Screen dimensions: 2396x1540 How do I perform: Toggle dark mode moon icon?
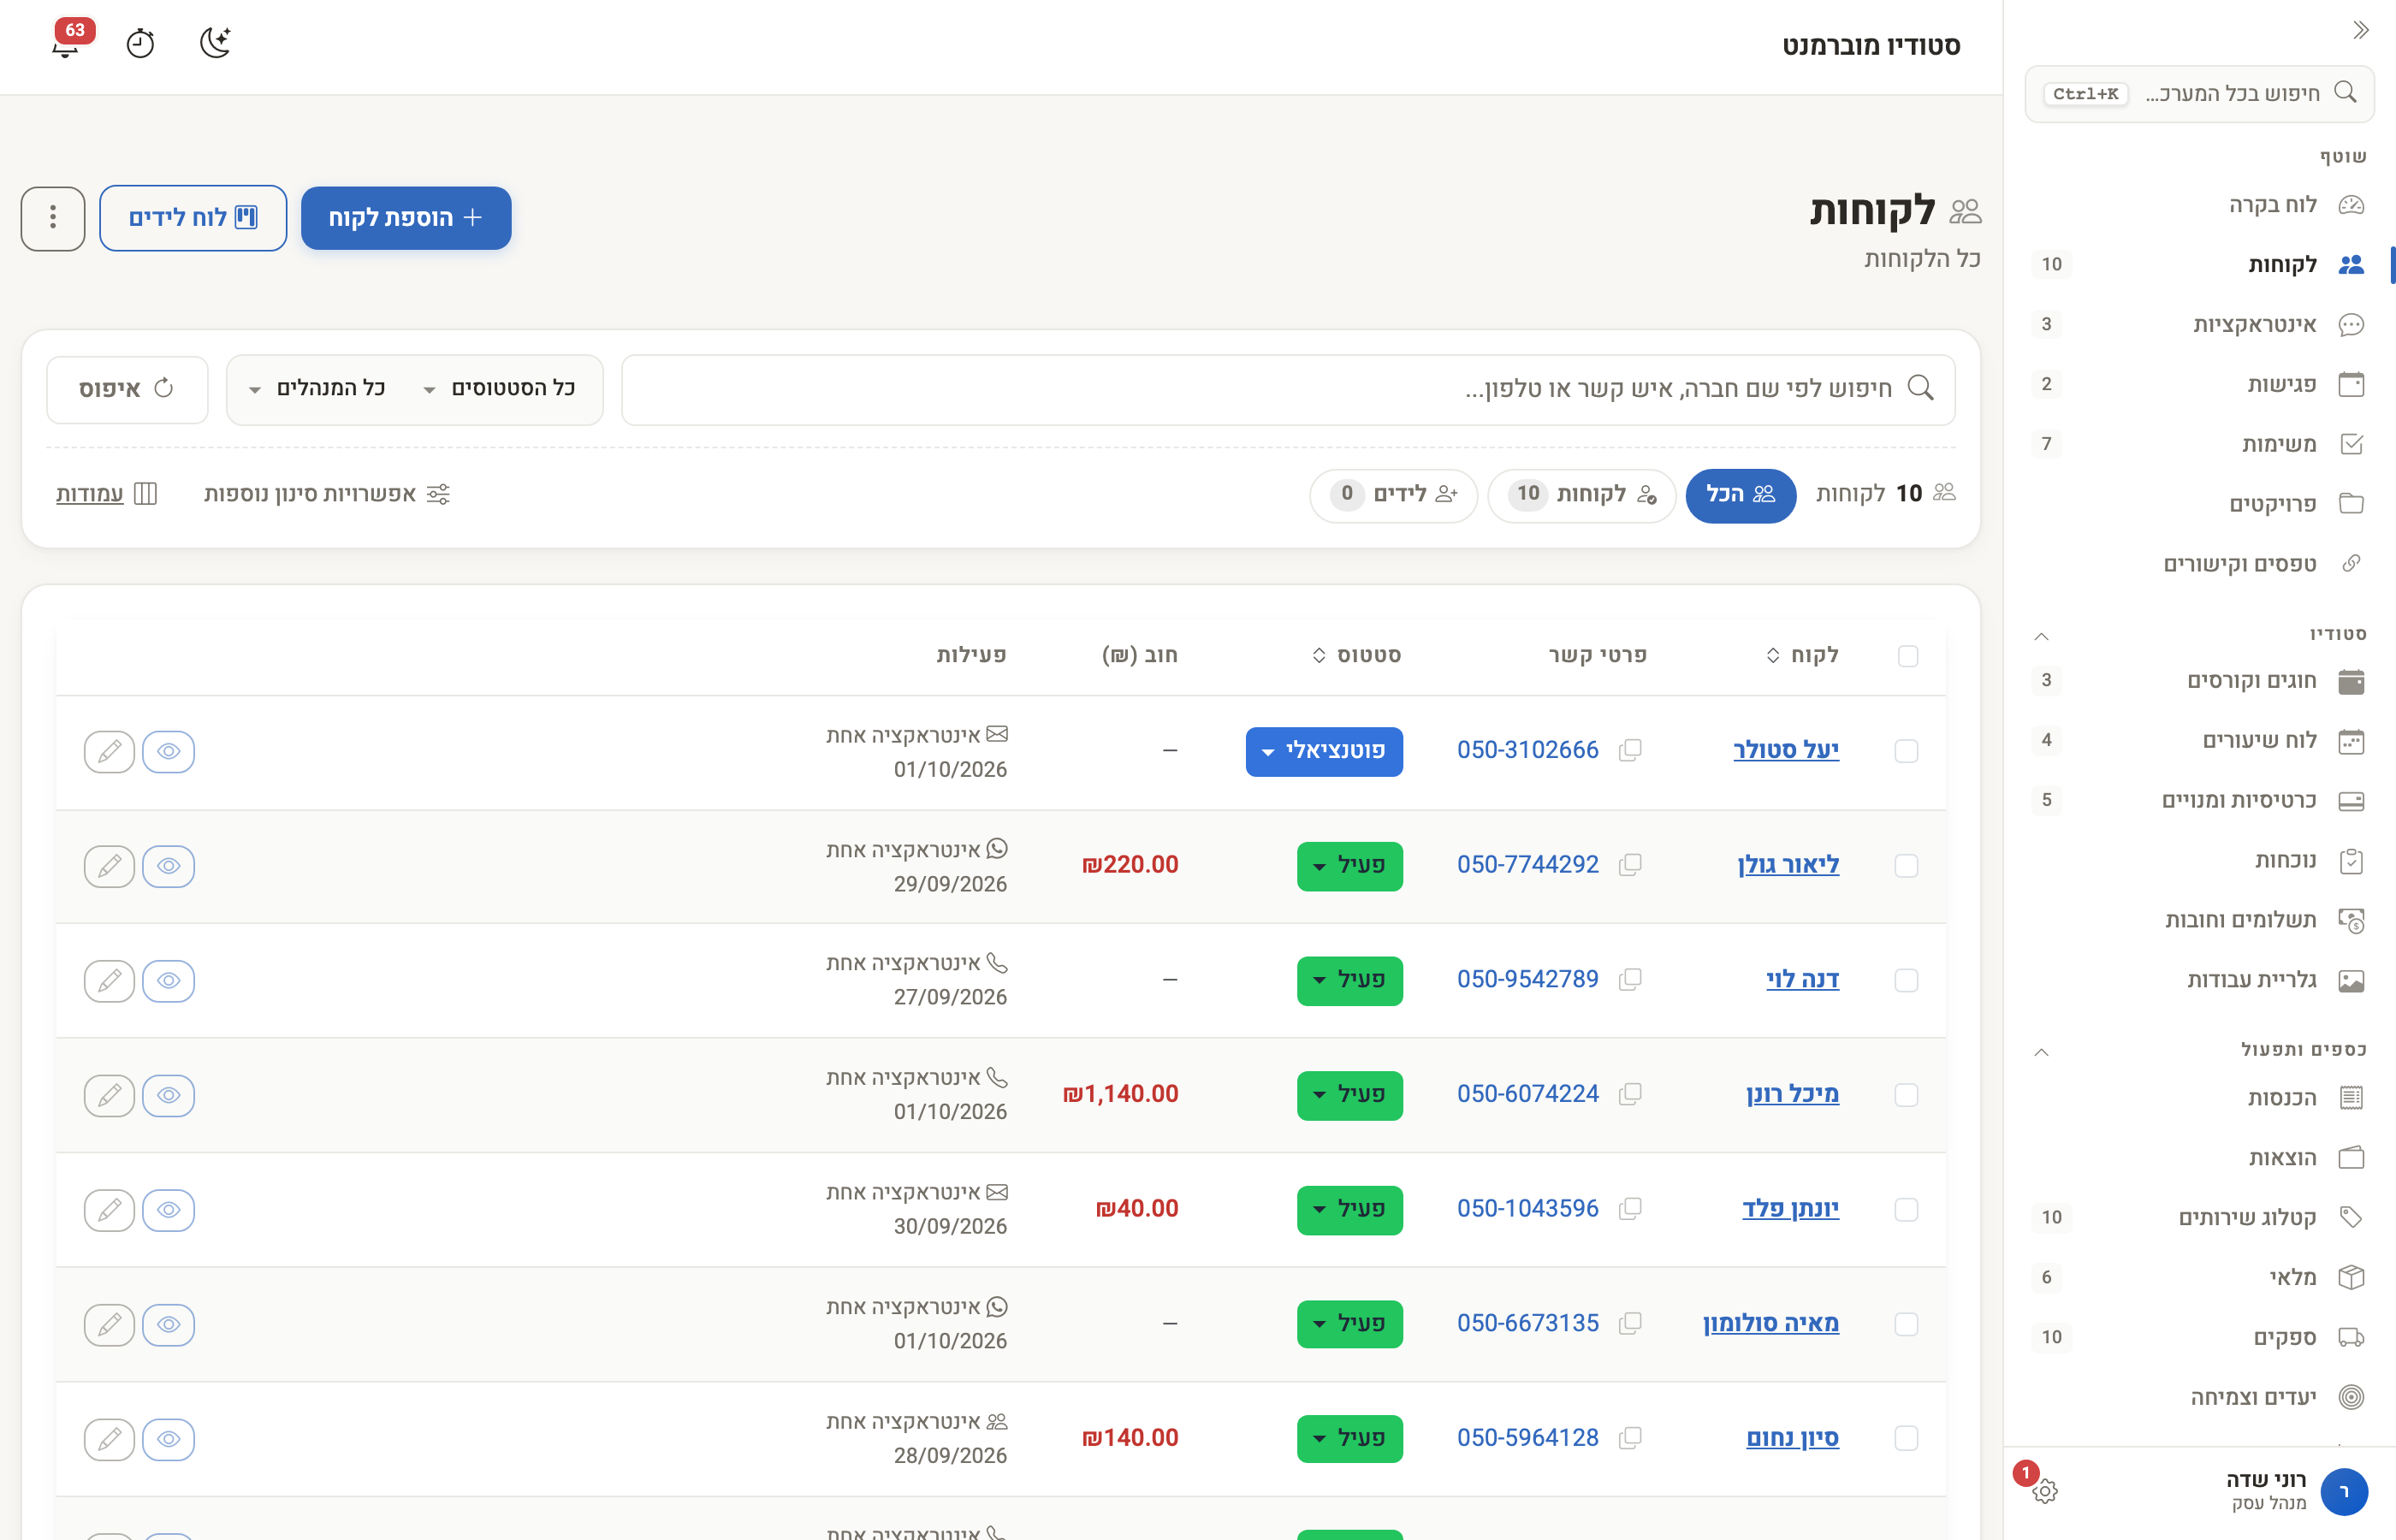click(x=215, y=43)
